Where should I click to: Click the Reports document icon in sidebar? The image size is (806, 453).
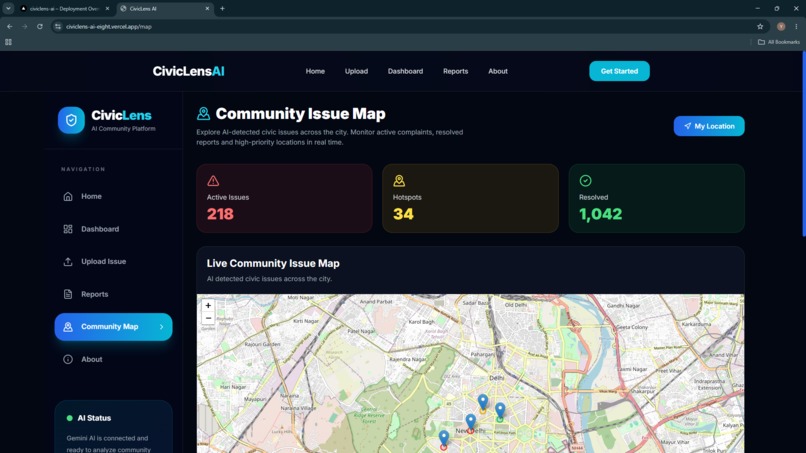tap(68, 294)
